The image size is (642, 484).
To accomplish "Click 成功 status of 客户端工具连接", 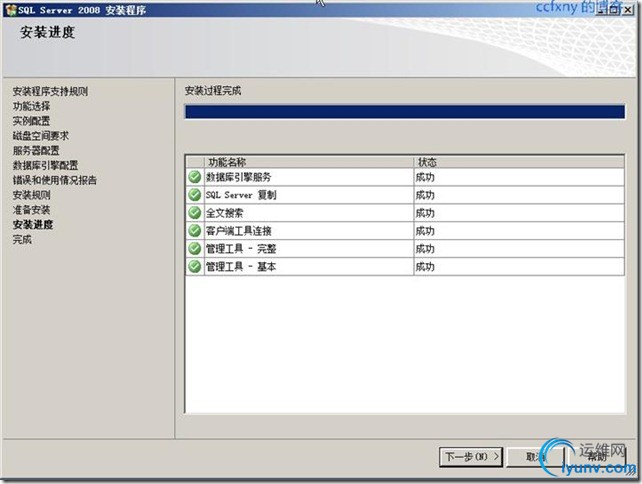I will tap(425, 231).
